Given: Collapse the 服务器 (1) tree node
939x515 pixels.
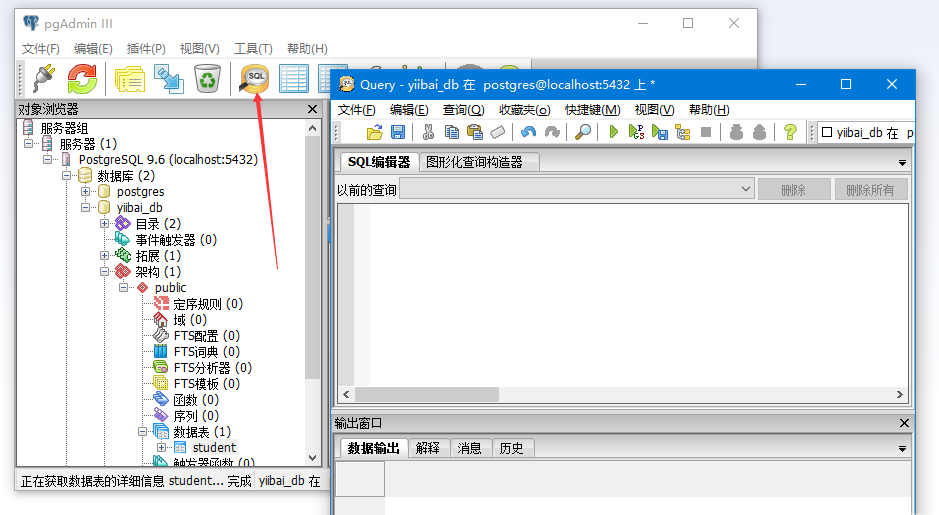Looking at the screenshot, I should coord(28,144).
